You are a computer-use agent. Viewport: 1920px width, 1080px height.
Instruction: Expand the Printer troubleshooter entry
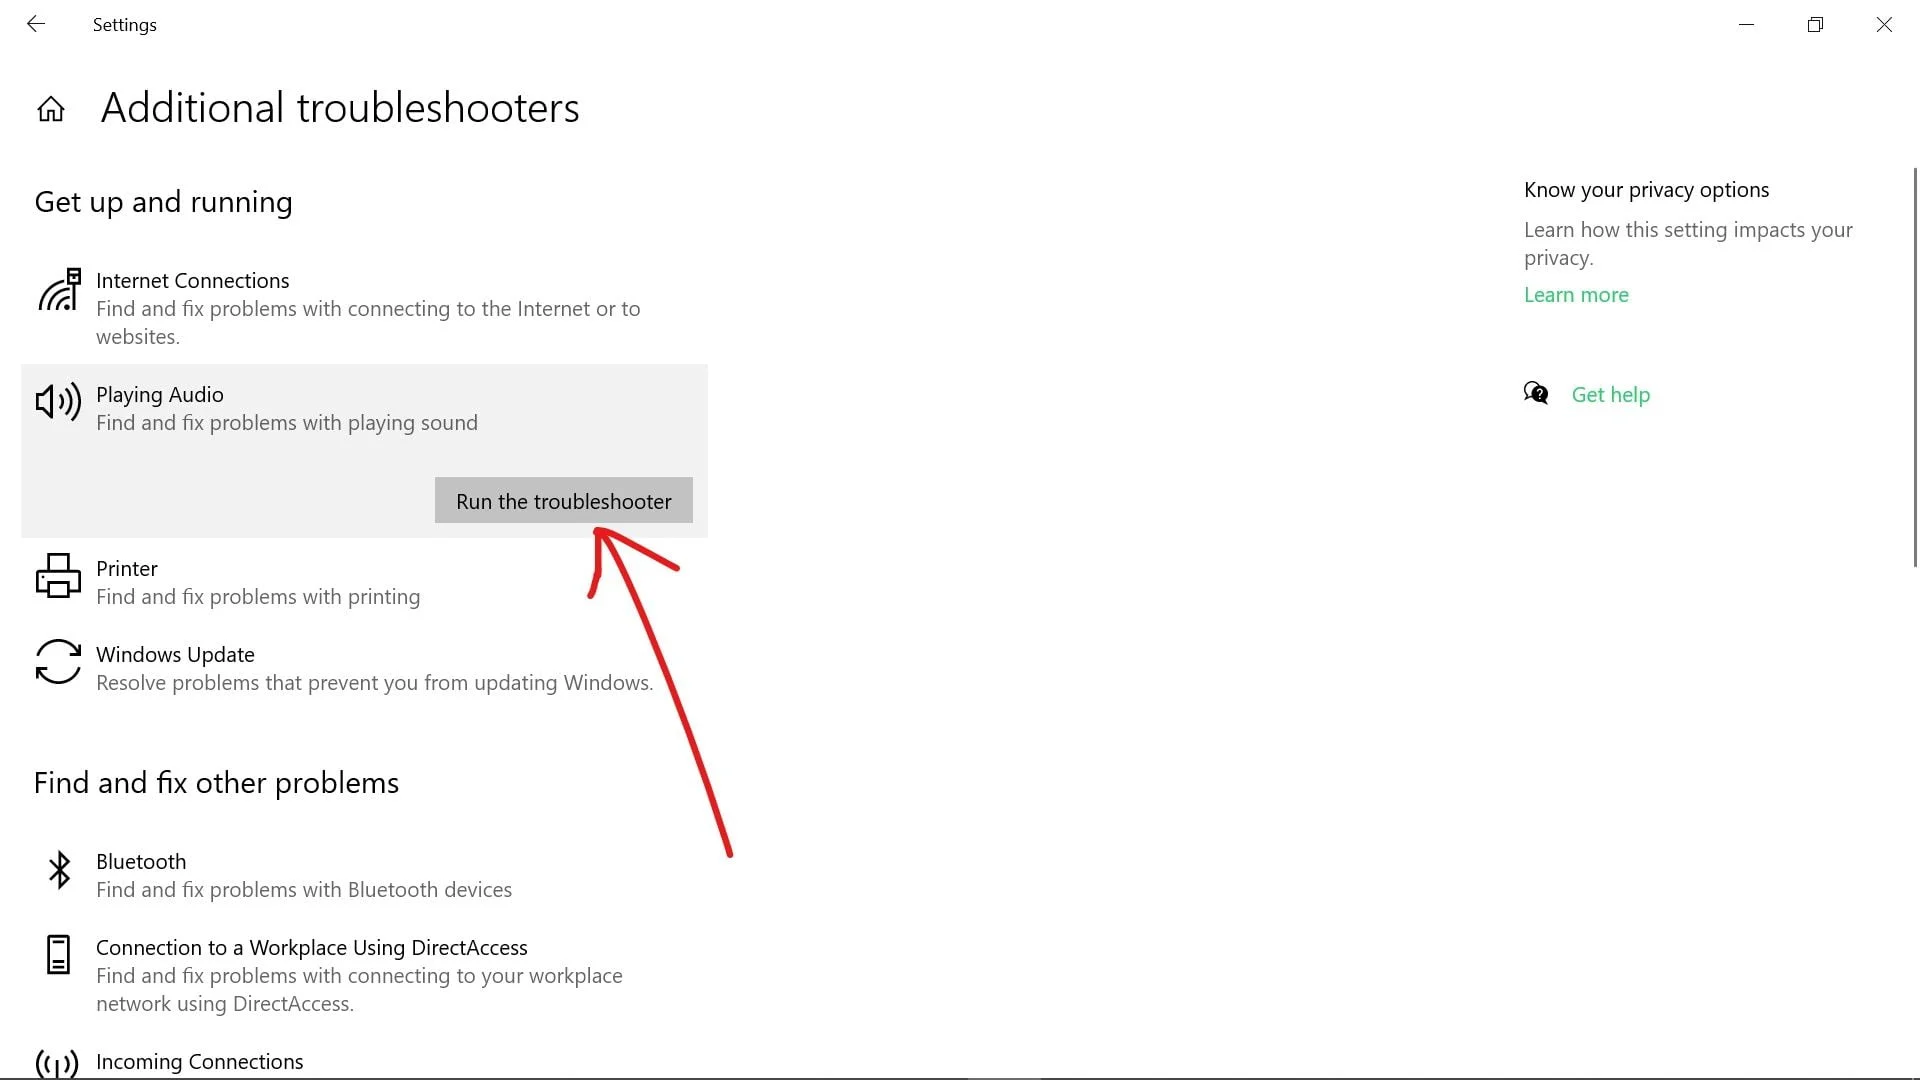click(x=127, y=569)
